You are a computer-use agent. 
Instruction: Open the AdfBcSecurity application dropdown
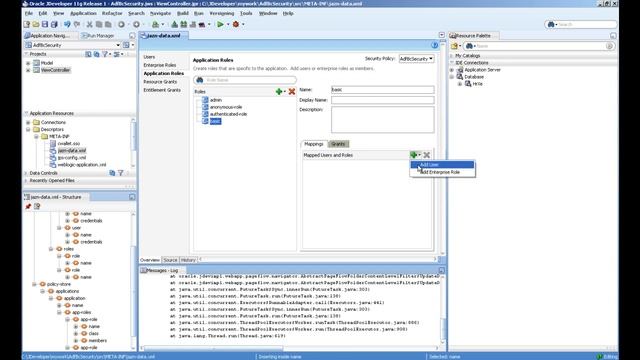[x=118, y=45]
